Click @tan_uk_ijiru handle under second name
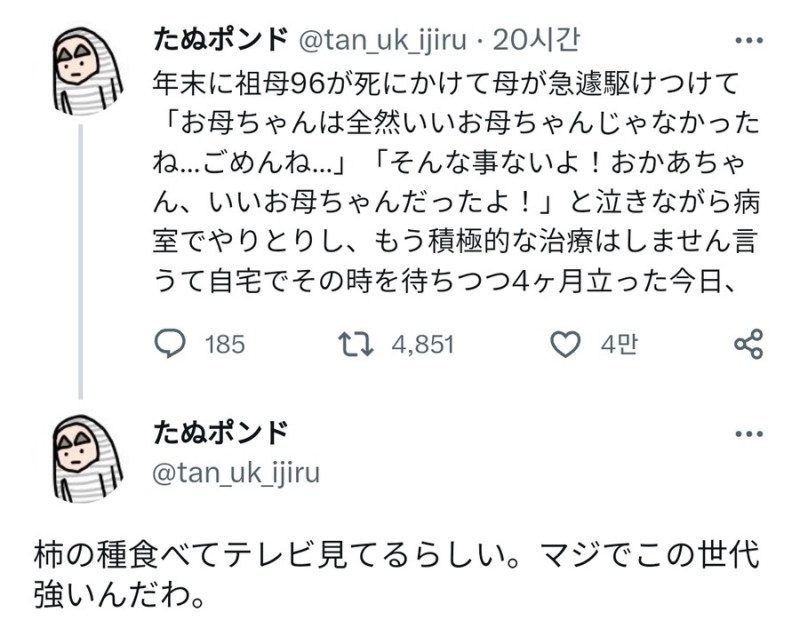800x620 pixels. tap(236, 473)
